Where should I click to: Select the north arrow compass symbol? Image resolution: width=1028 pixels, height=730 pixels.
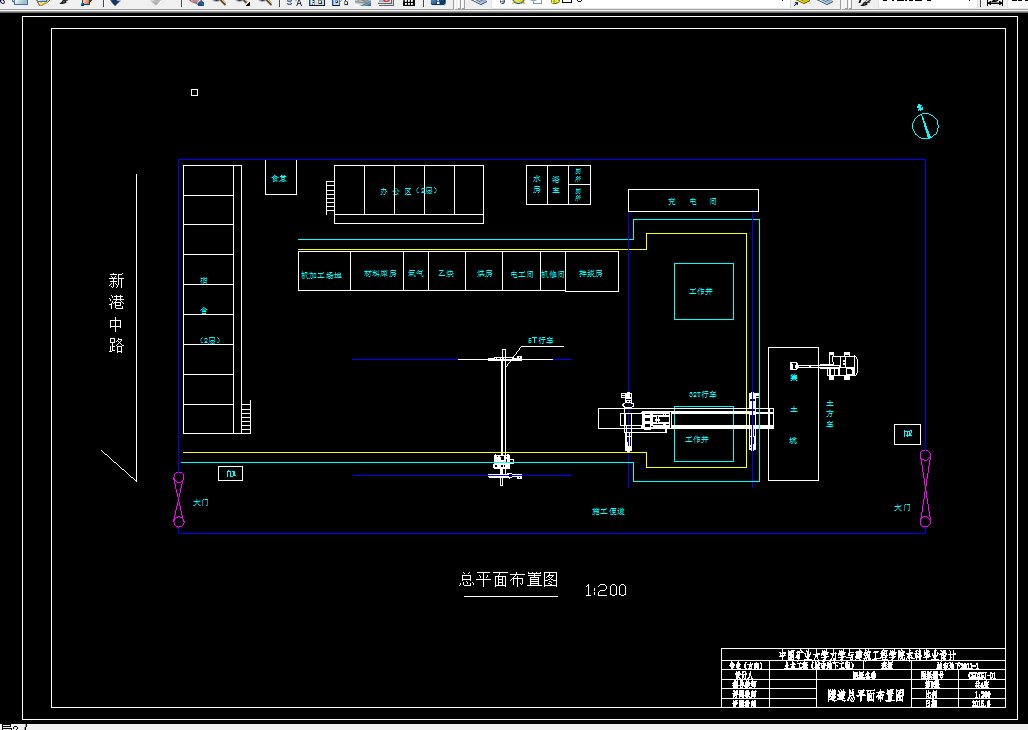(925, 123)
